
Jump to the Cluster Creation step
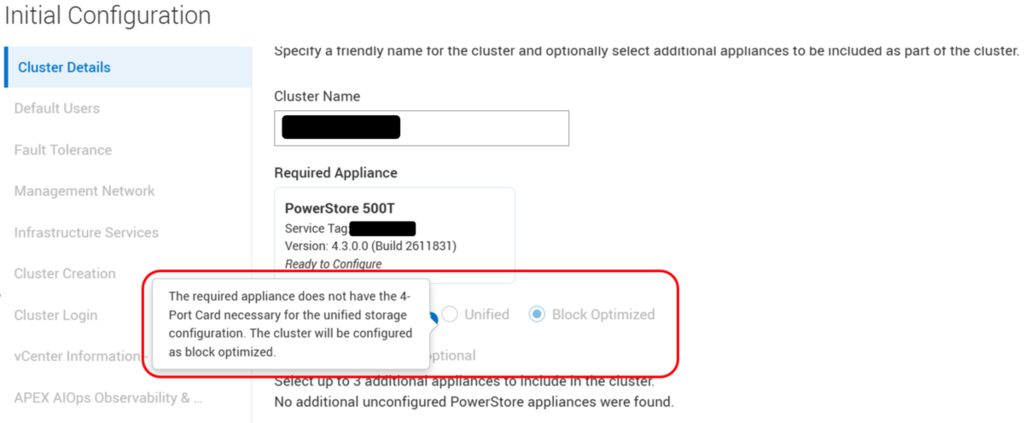(x=65, y=274)
